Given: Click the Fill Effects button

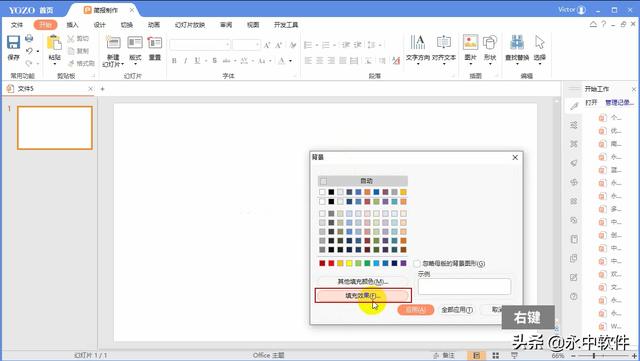Looking at the screenshot, I should [x=363, y=295].
